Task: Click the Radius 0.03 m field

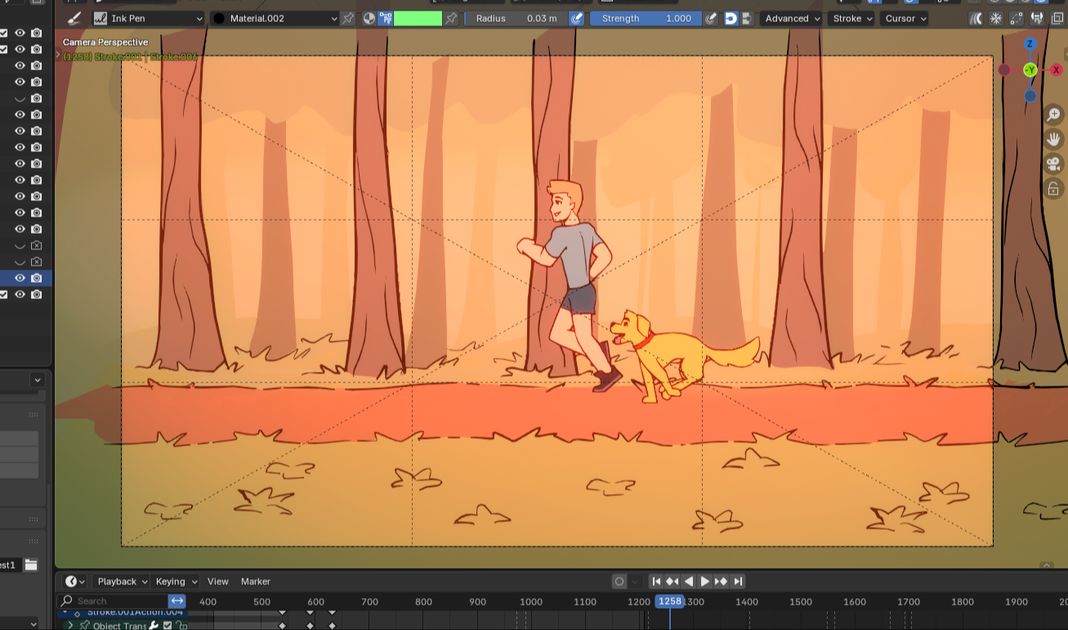Action: coord(516,18)
